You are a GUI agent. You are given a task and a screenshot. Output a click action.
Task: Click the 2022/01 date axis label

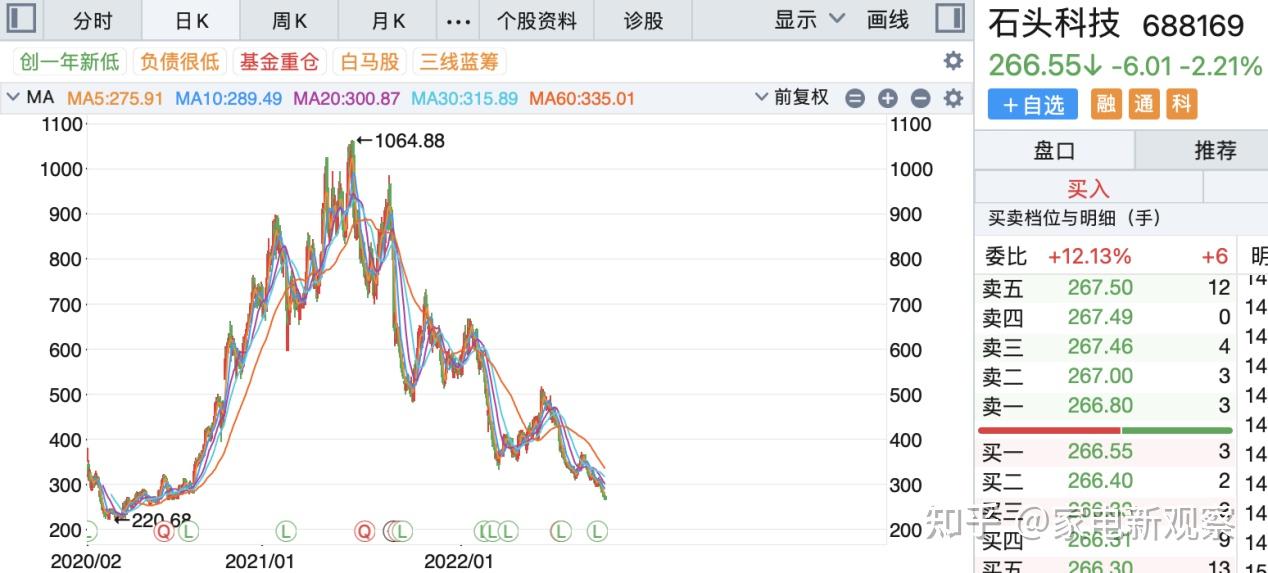(459, 561)
